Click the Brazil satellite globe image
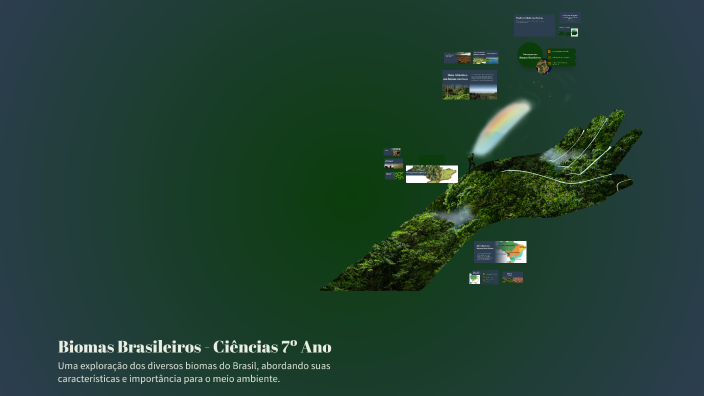This screenshot has width=704, height=396. pyautogui.click(x=543, y=67)
